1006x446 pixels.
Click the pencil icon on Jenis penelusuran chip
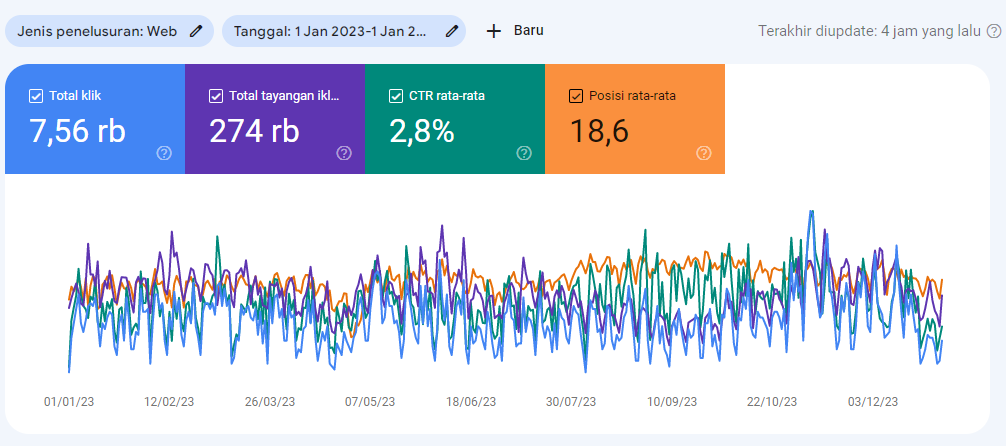click(196, 31)
